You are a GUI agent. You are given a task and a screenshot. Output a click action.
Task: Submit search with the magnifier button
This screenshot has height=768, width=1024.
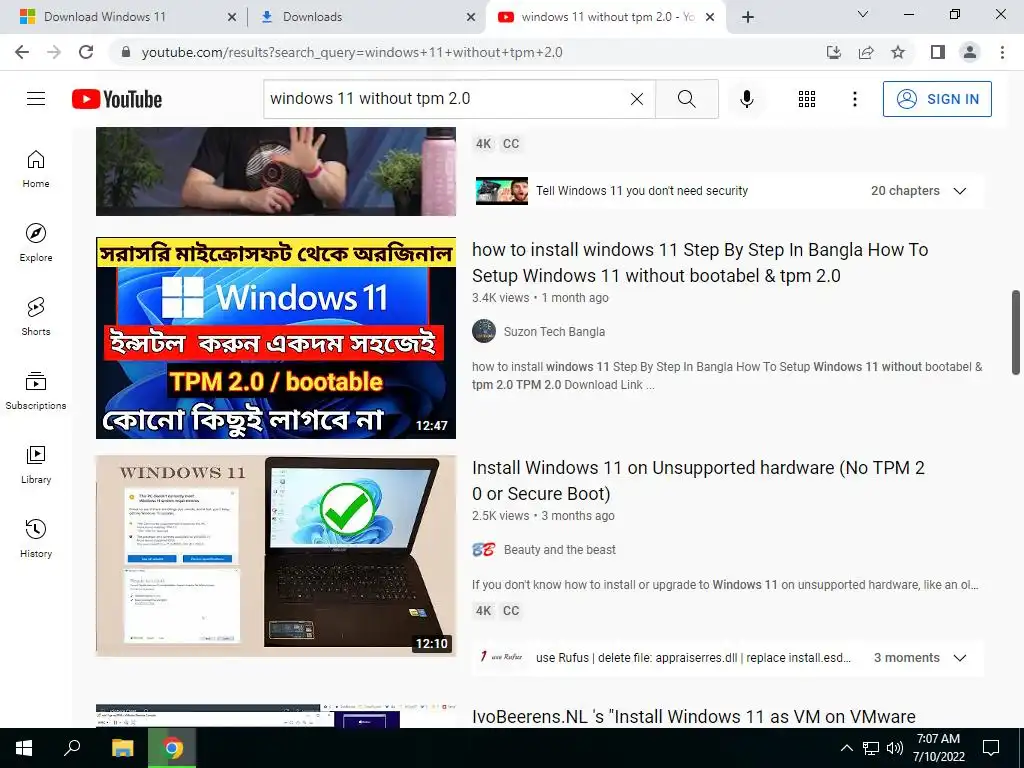(x=686, y=99)
